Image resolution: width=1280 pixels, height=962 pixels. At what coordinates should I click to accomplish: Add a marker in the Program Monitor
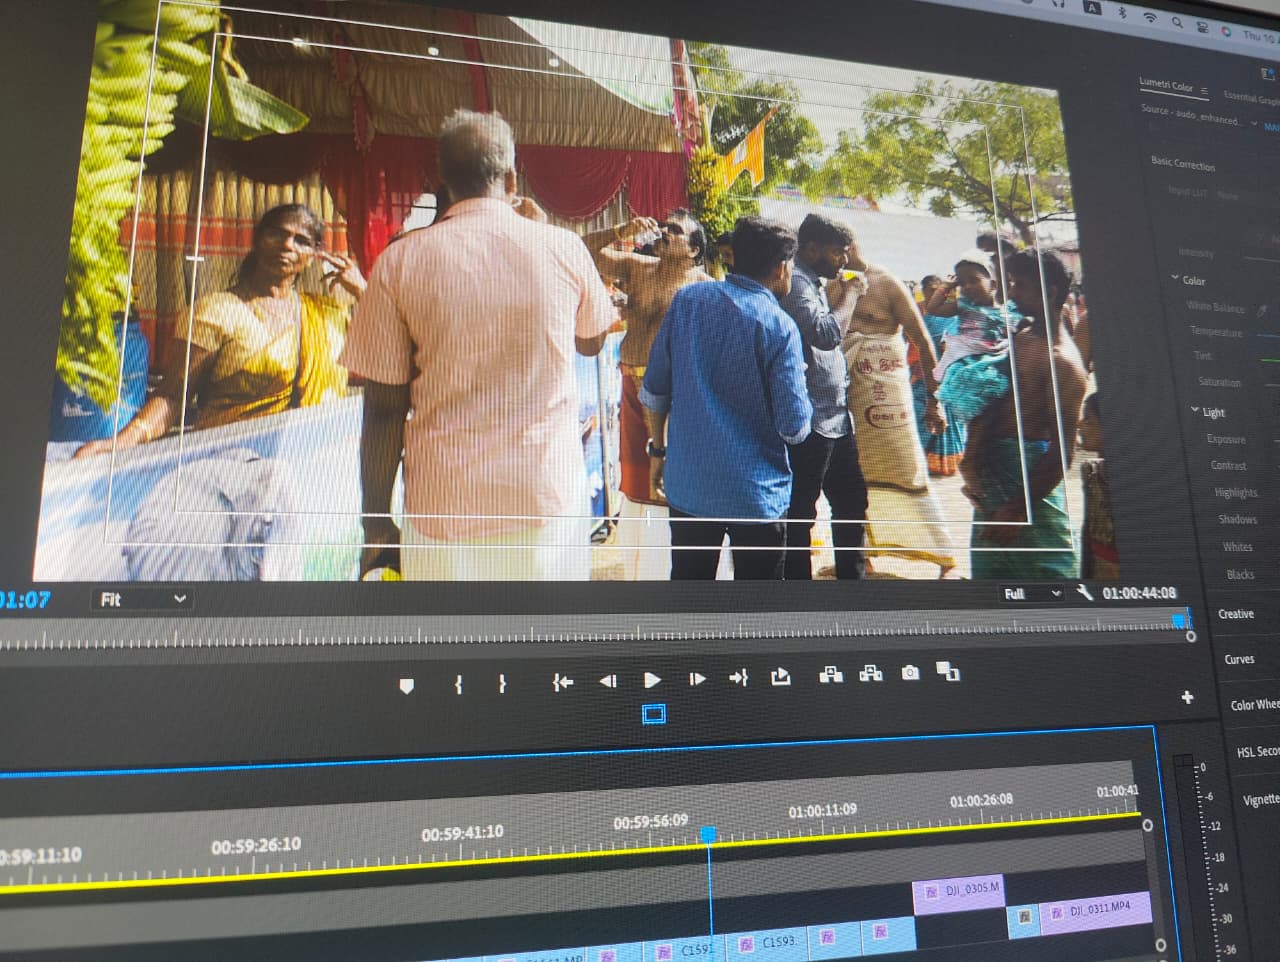[x=406, y=686]
